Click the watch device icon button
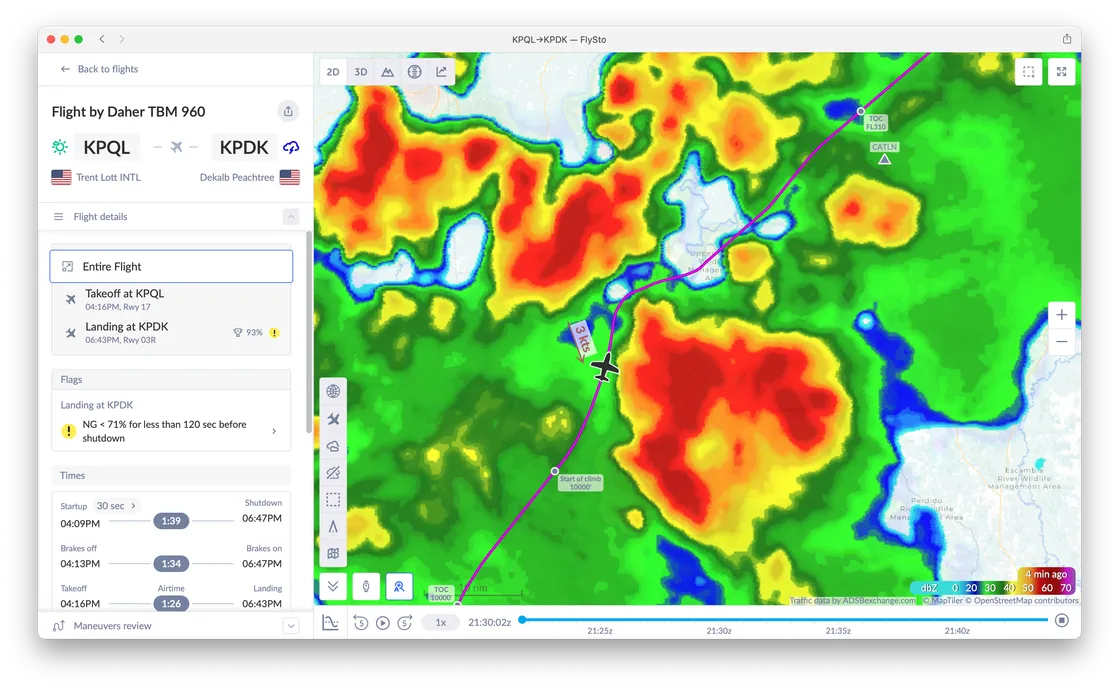 click(366, 586)
